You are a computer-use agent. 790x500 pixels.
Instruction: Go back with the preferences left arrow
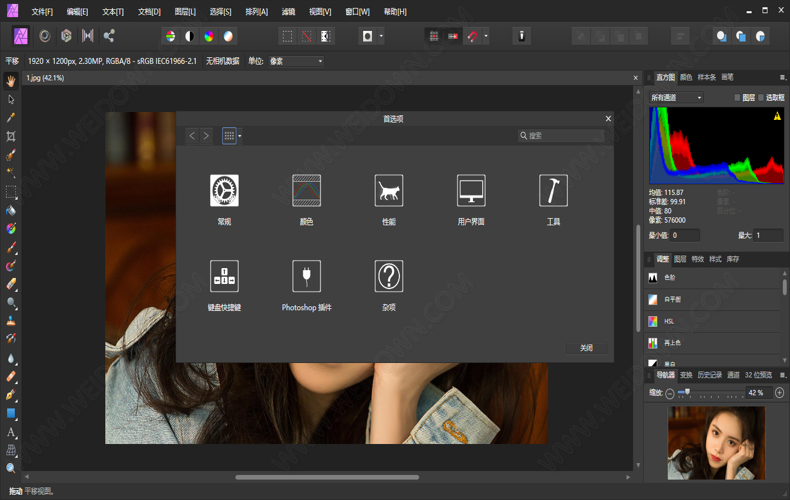click(192, 136)
